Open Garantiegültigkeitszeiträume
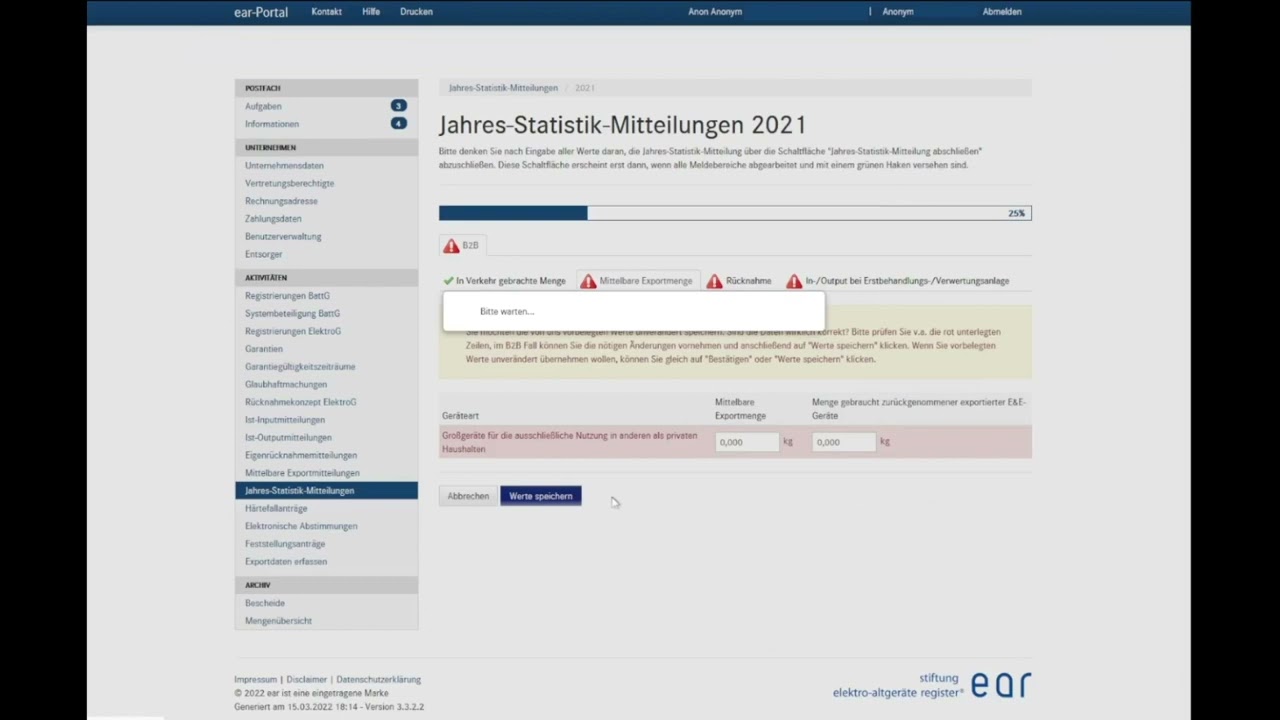The width and height of the screenshot is (1280, 720). (300, 367)
